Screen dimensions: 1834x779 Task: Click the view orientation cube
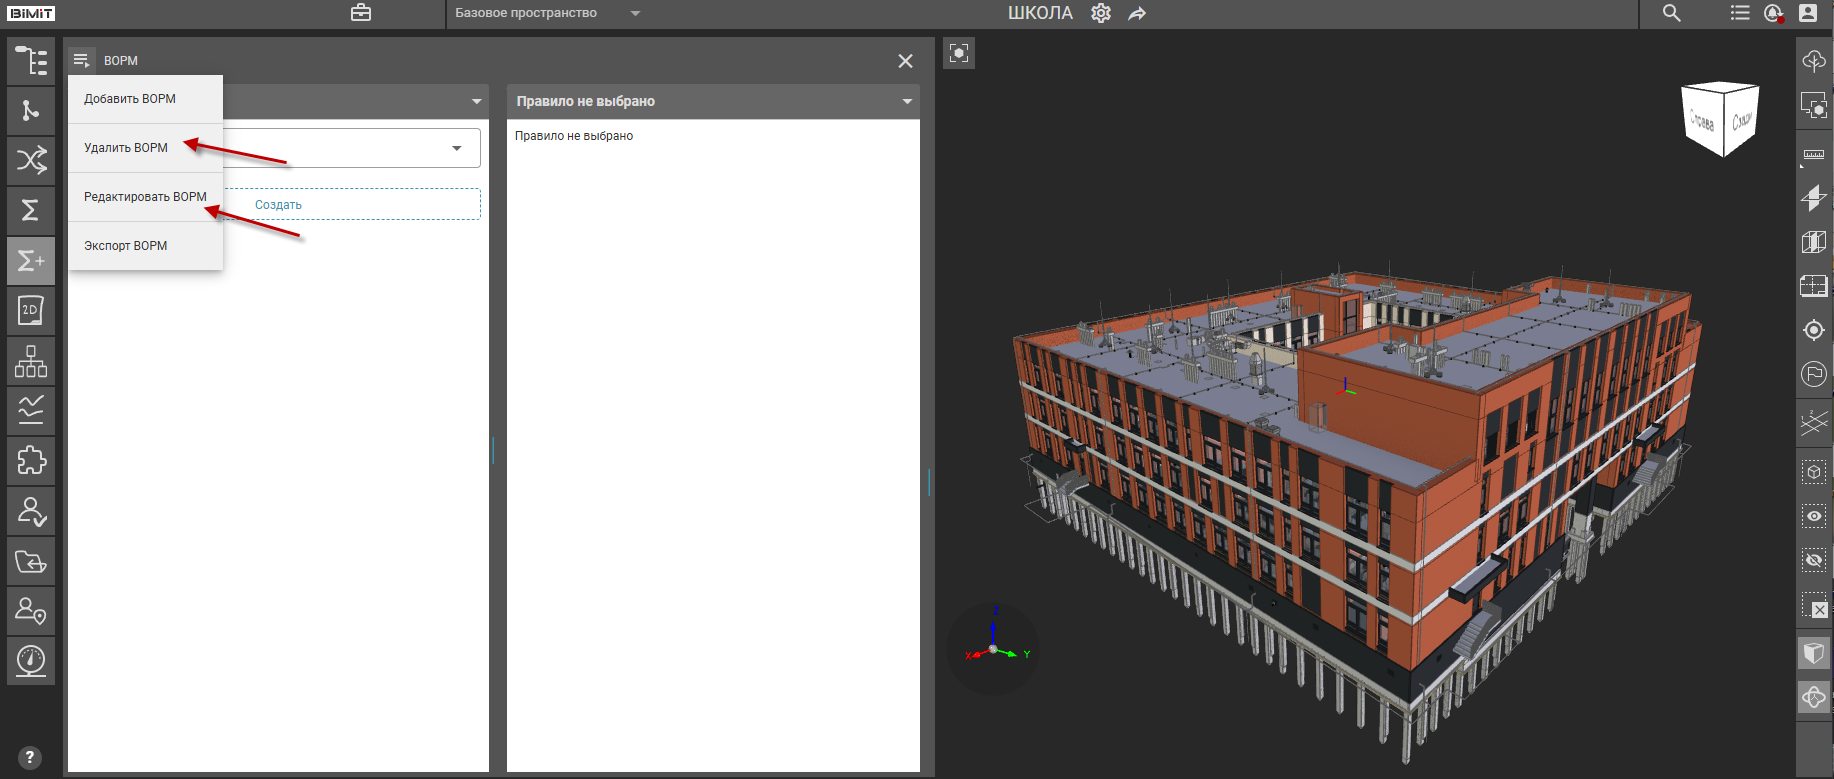point(1721,119)
